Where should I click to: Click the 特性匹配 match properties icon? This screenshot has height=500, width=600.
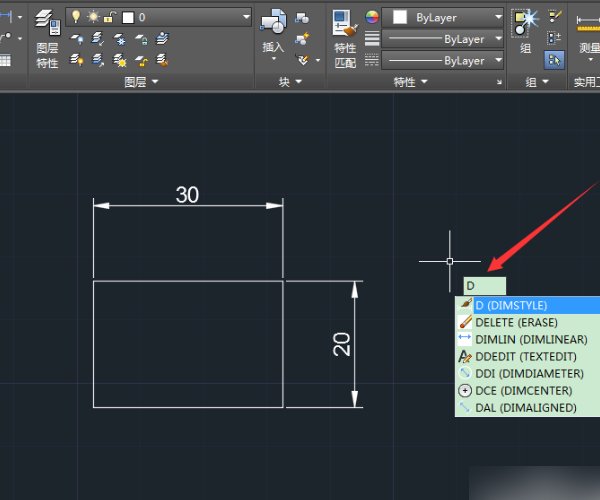coord(345,38)
